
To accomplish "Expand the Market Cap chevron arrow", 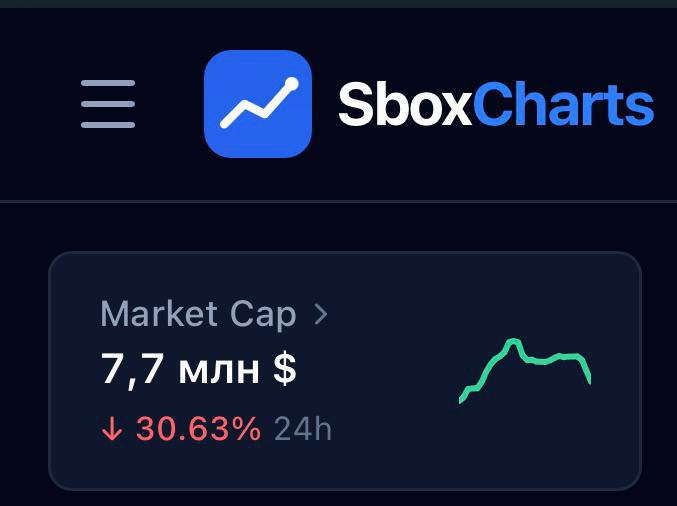I will pos(321,314).
